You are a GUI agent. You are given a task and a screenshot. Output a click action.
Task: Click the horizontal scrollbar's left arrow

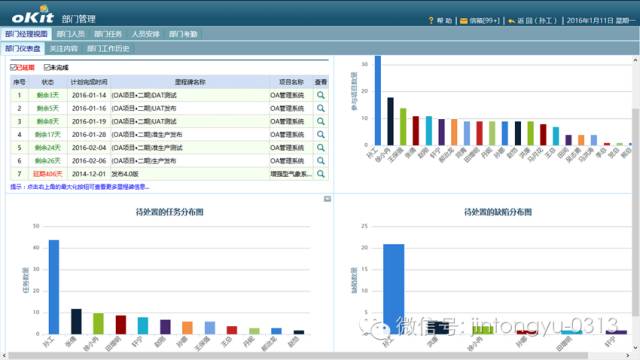pyautogui.click(x=4, y=356)
